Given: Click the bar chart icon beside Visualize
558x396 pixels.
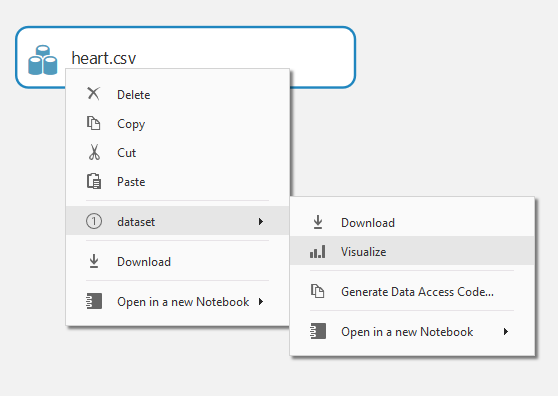Looking at the screenshot, I should tap(317, 252).
